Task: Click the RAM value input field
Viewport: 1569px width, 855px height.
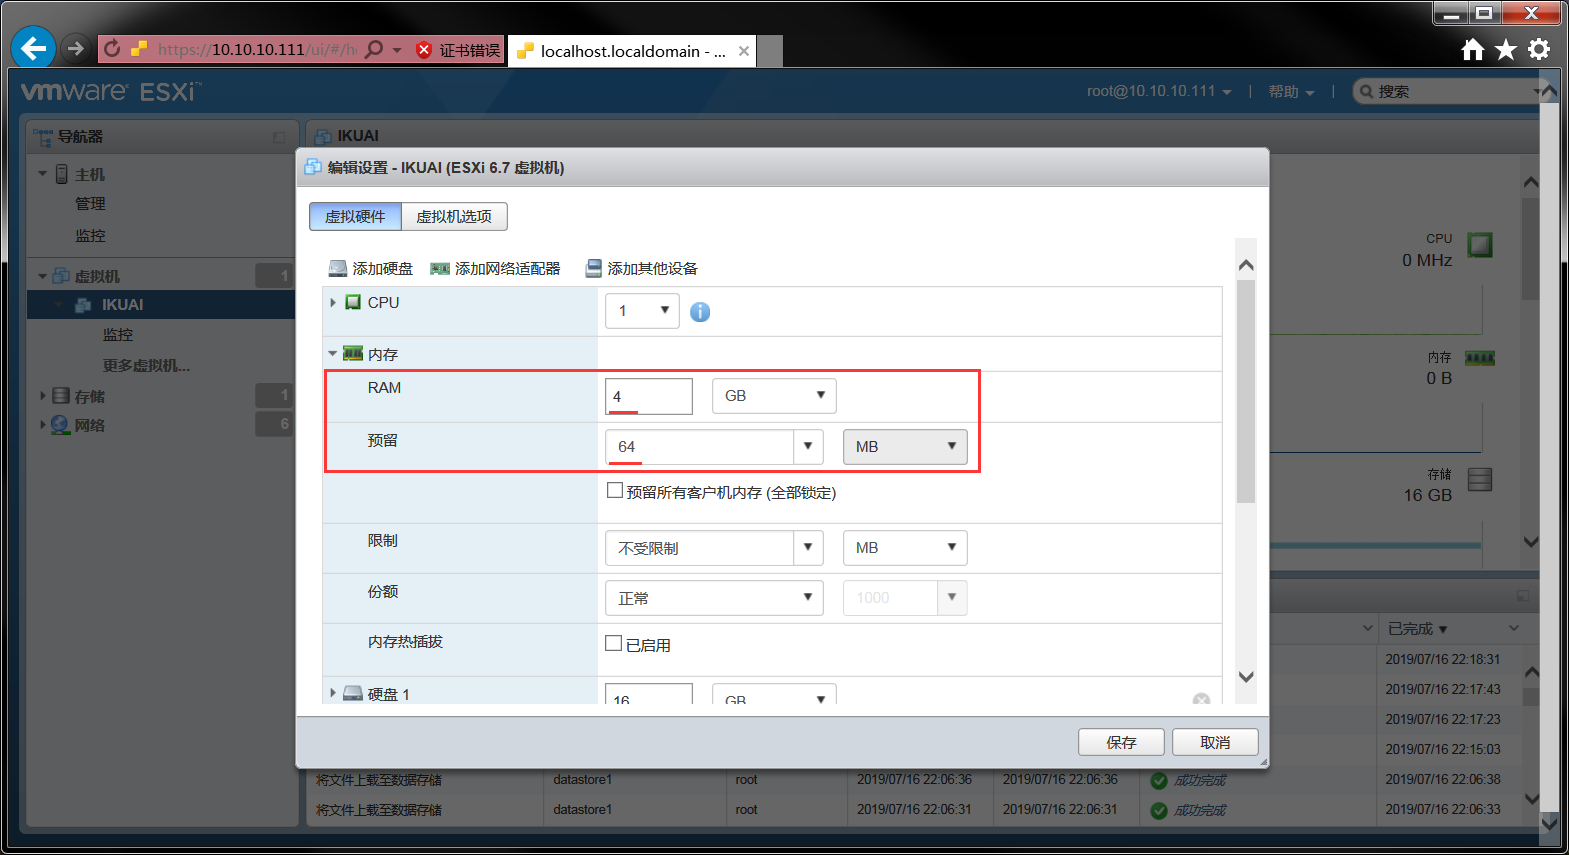Action: 649,396
